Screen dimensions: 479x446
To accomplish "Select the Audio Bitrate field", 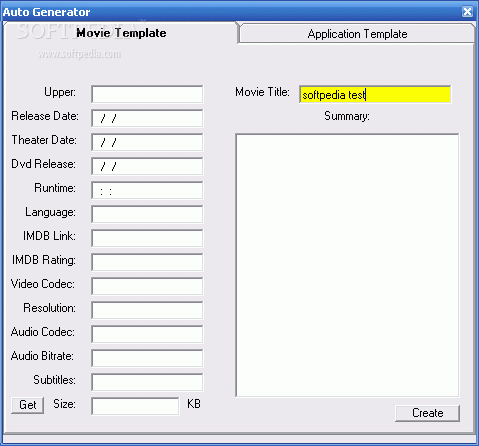I will (x=147, y=358).
